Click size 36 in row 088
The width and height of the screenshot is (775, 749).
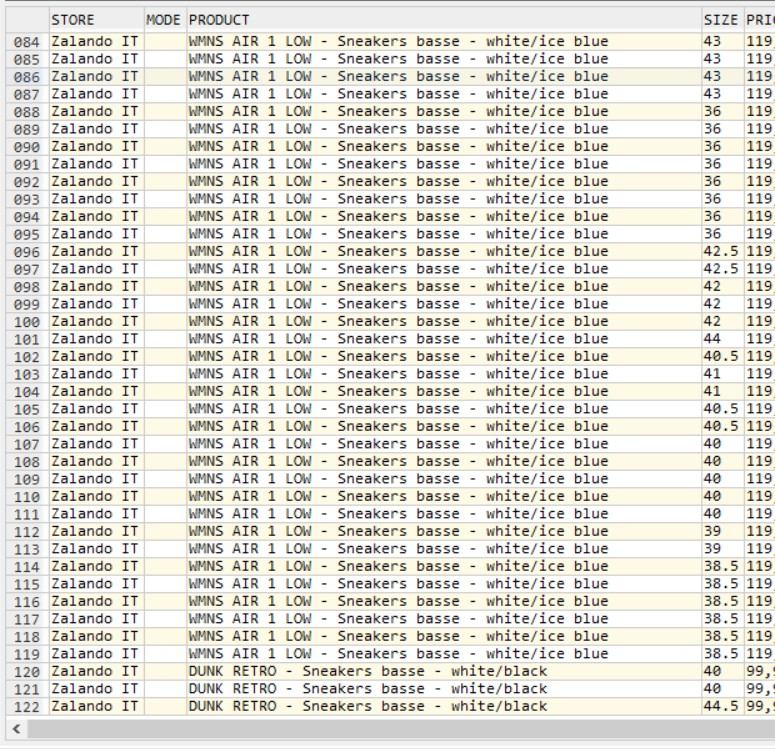(x=723, y=112)
